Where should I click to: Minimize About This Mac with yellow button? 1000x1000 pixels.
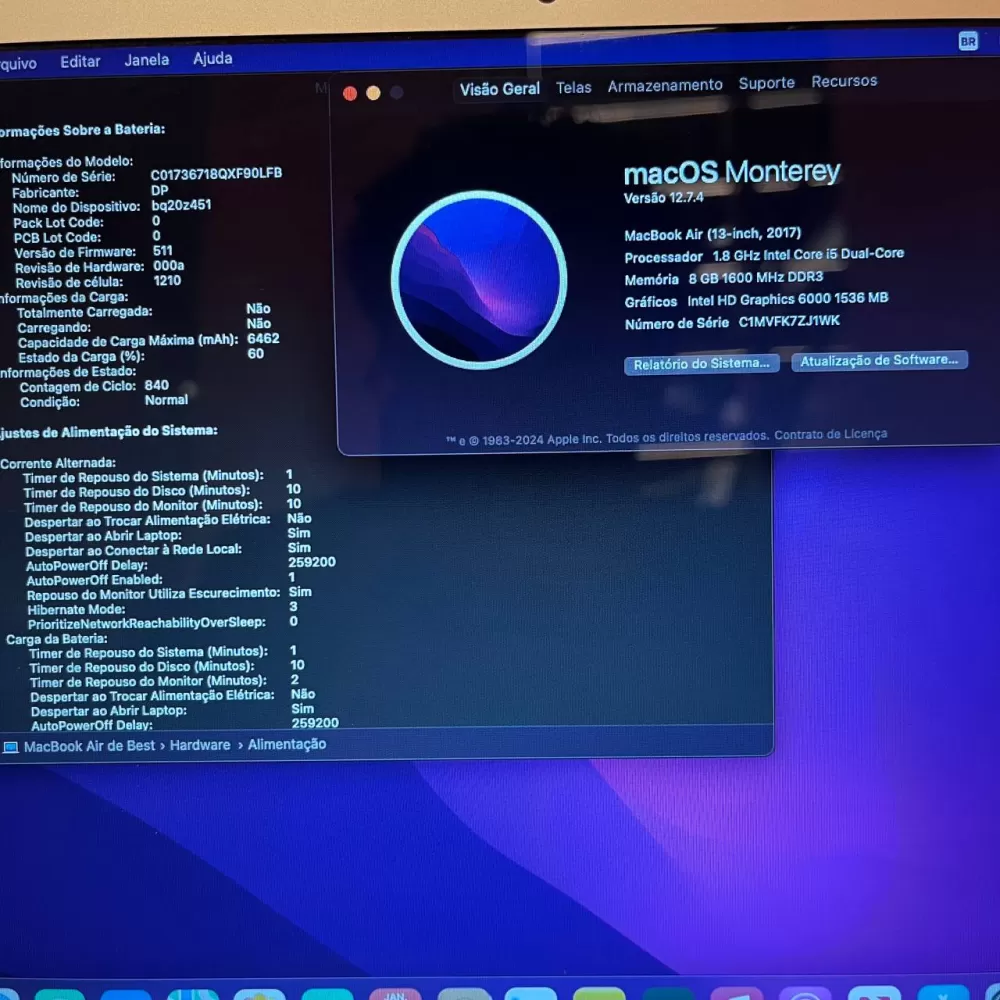(373, 93)
